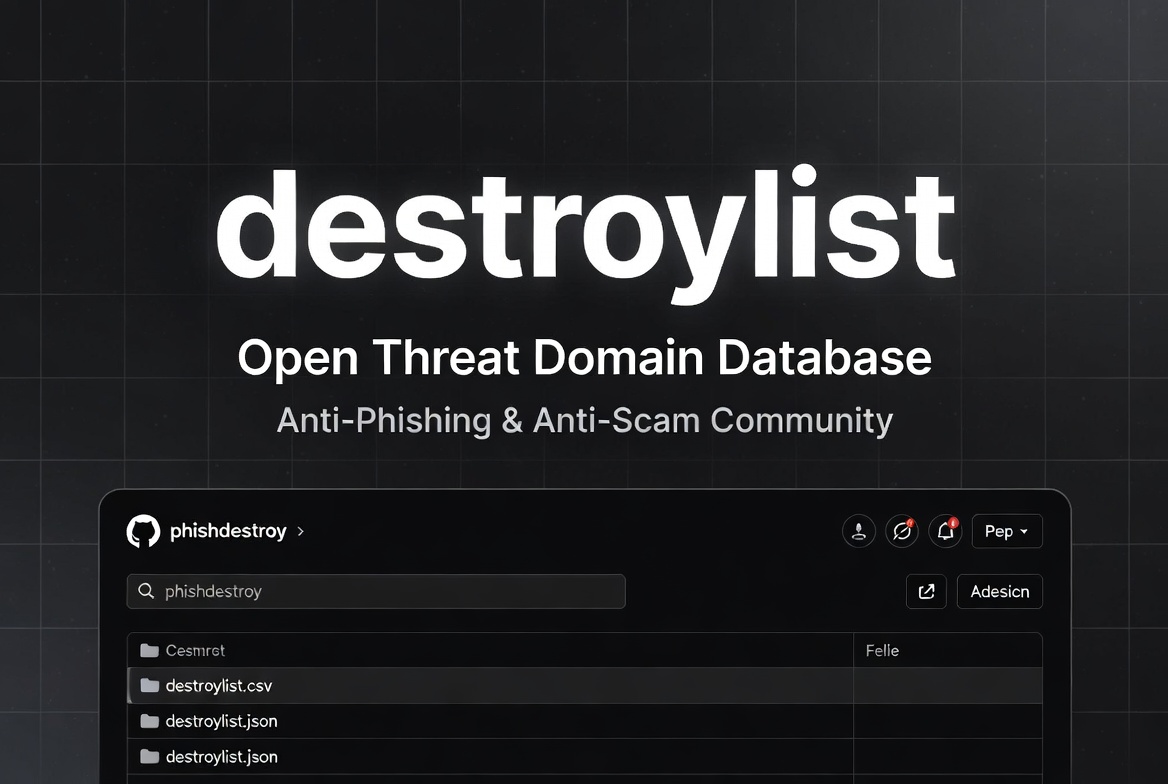Open the dropdown arrow beside Pep
The width and height of the screenshot is (1168, 784).
pyautogui.click(x=1026, y=531)
